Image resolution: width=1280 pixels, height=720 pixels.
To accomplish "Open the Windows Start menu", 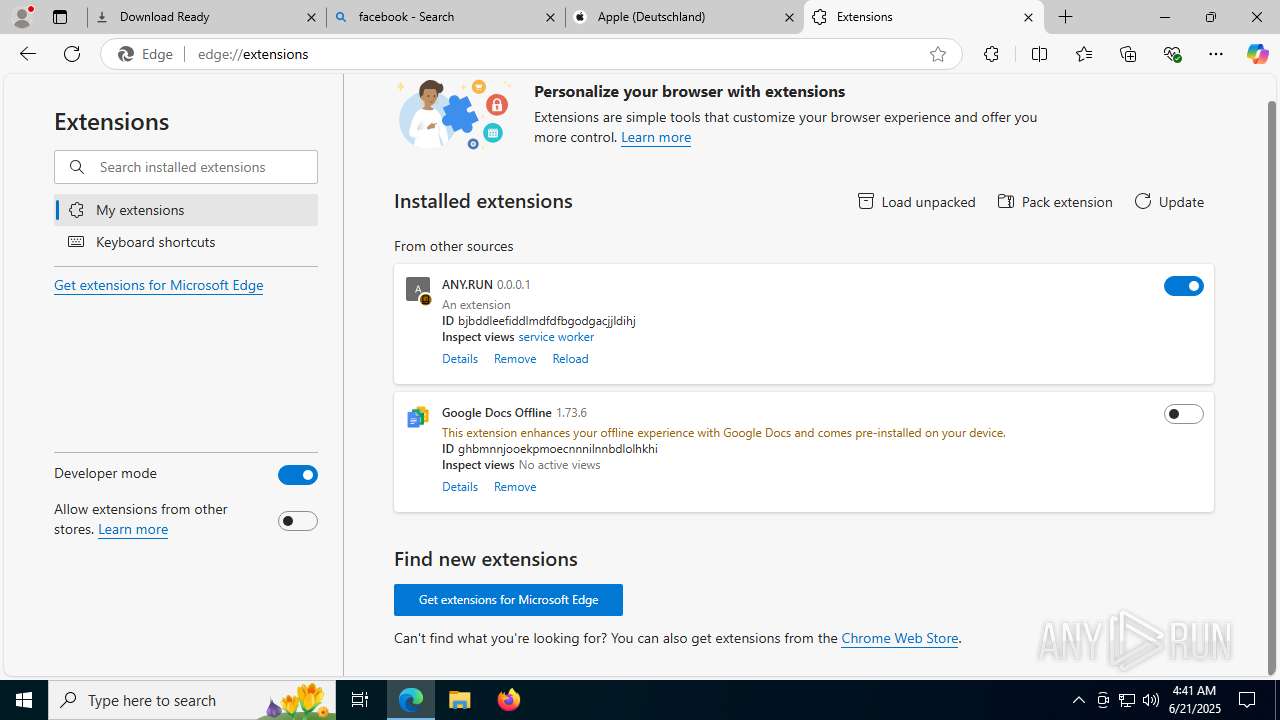I will [x=24, y=700].
